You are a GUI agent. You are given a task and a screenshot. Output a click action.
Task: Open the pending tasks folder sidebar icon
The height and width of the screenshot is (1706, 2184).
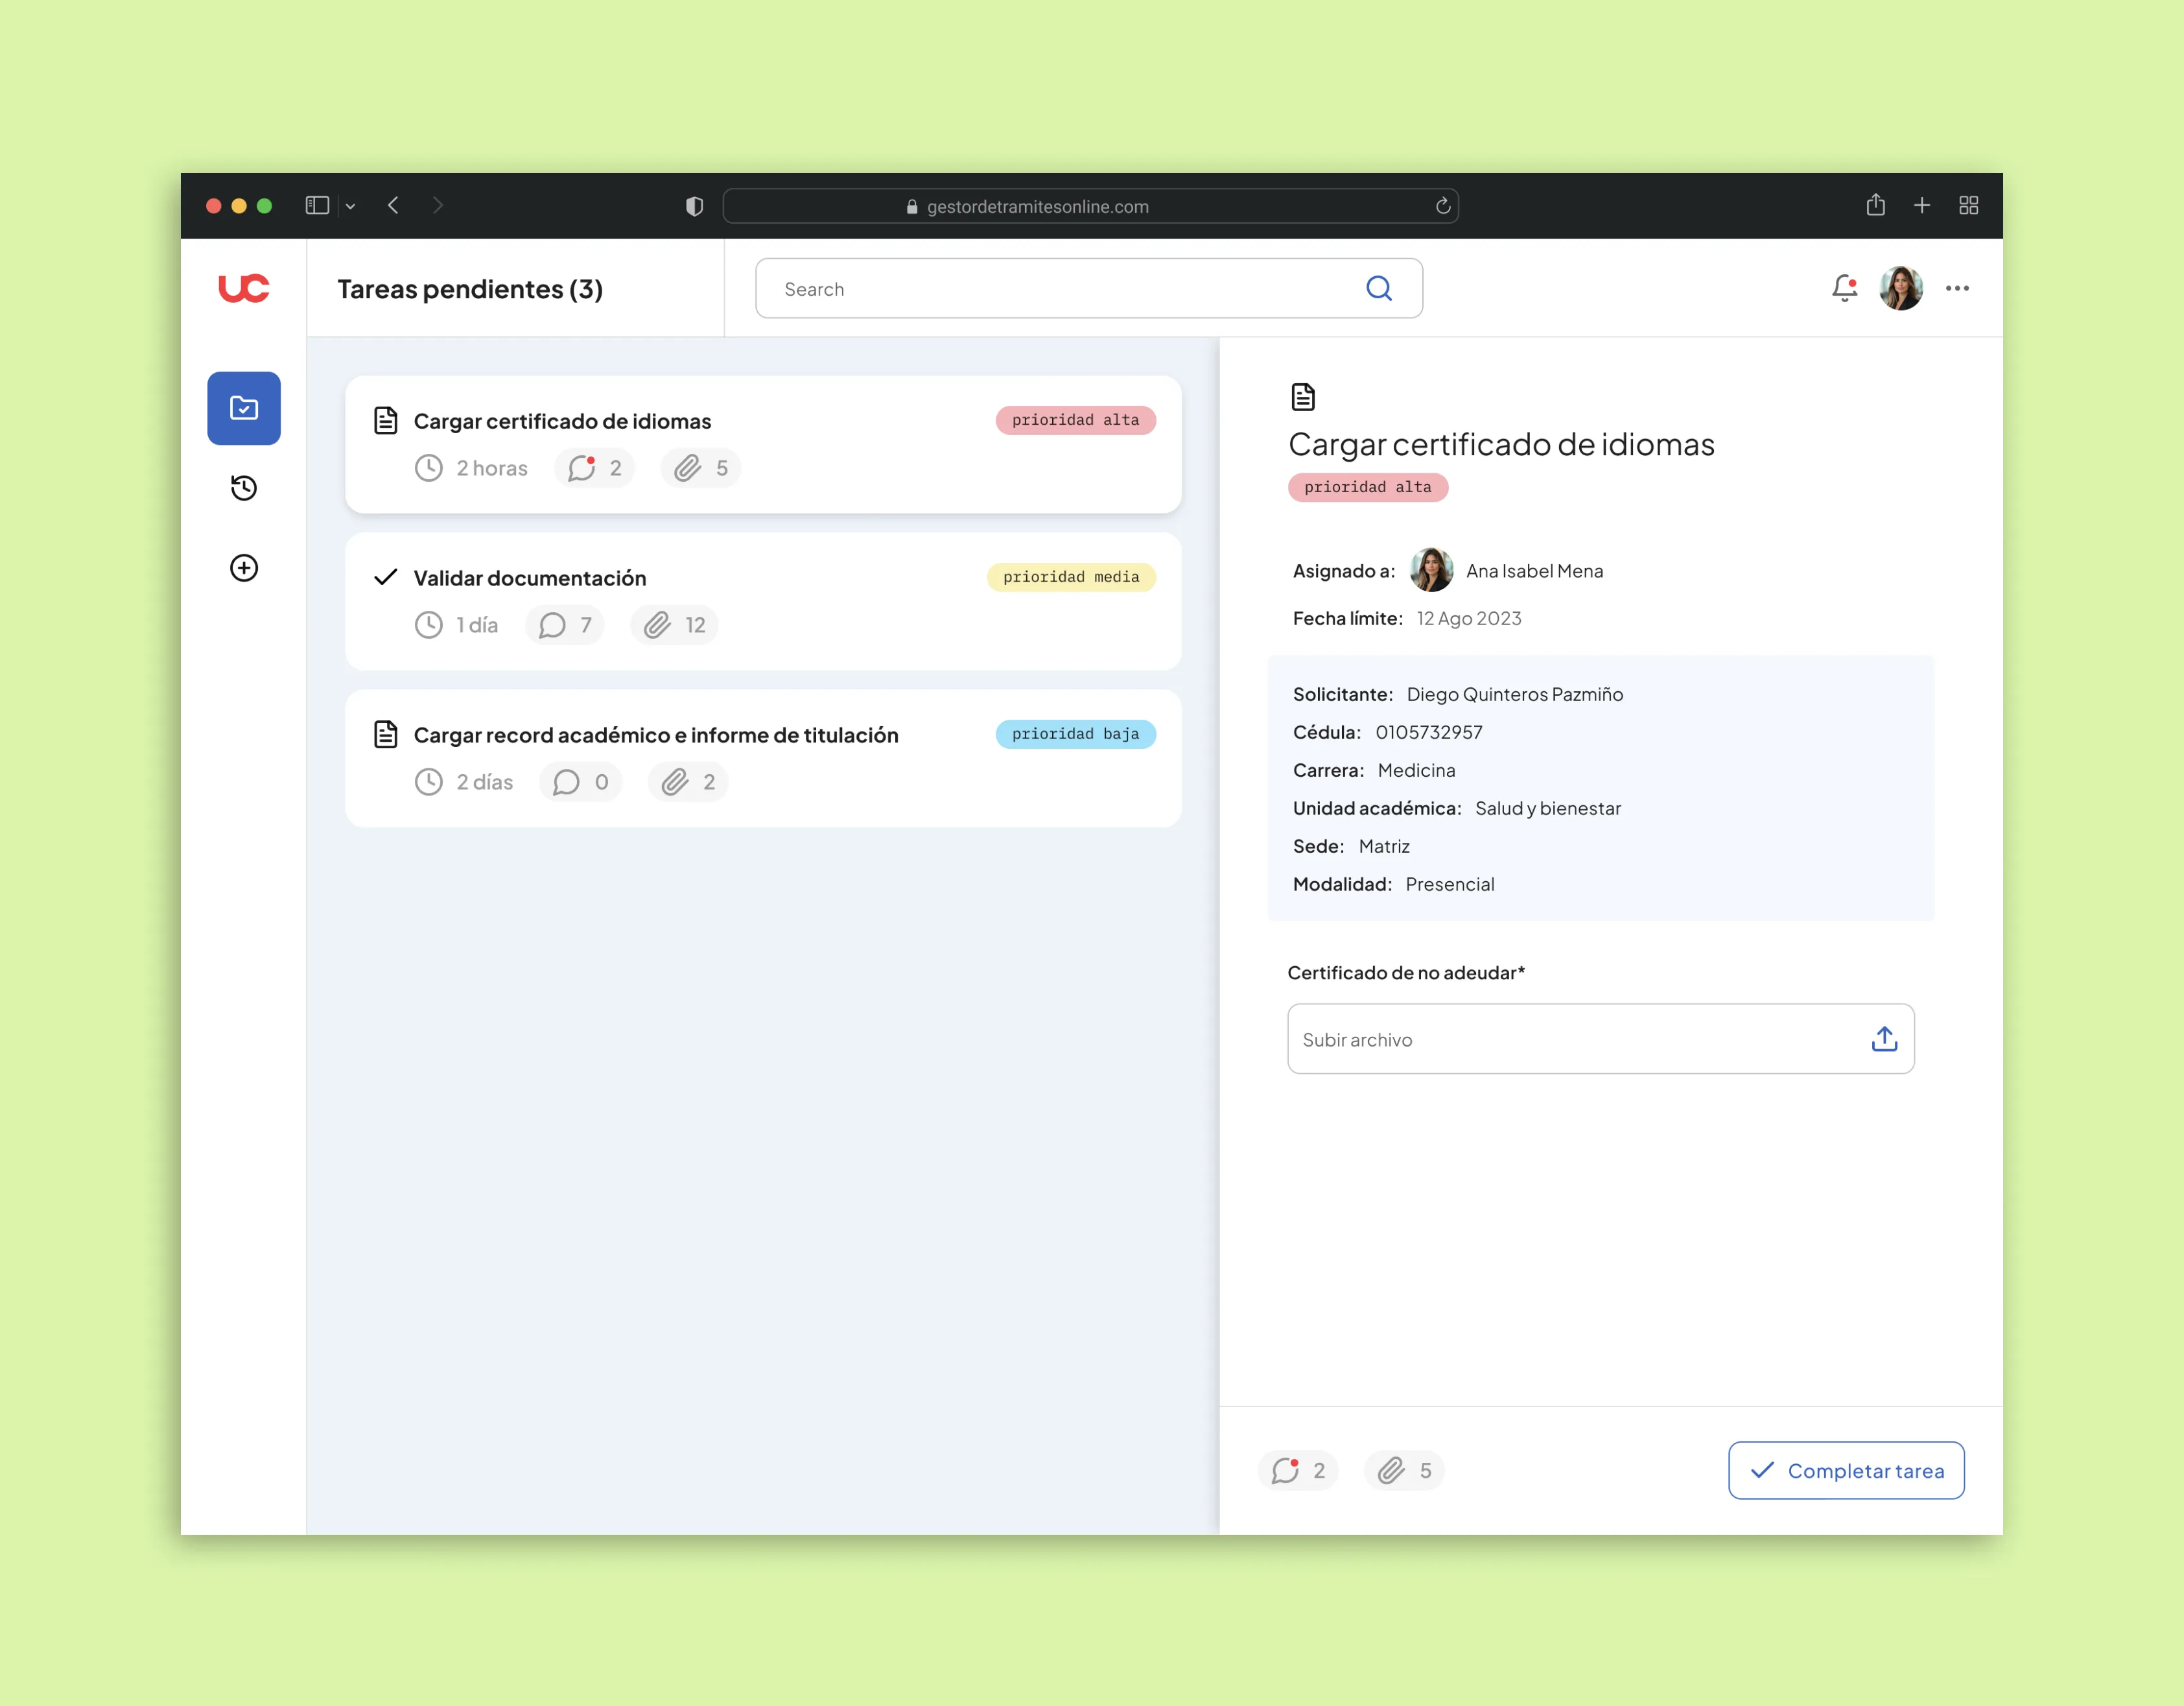[243, 408]
